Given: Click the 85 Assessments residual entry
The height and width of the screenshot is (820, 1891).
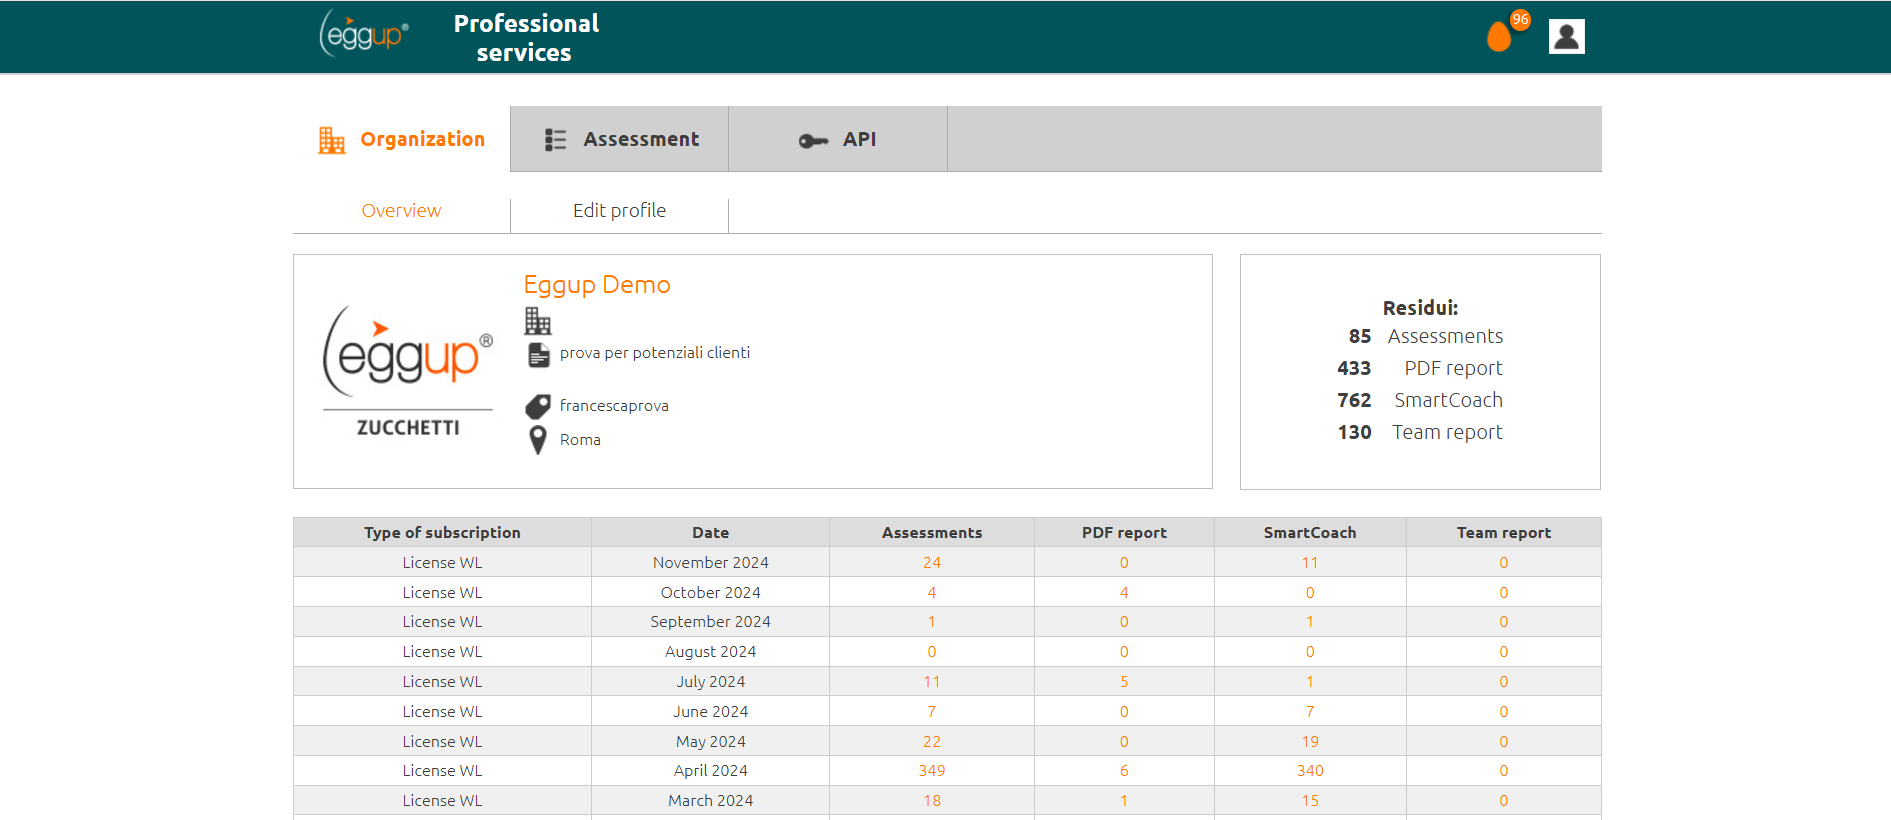Looking at the screenshot, I should tap(1426, 337).
